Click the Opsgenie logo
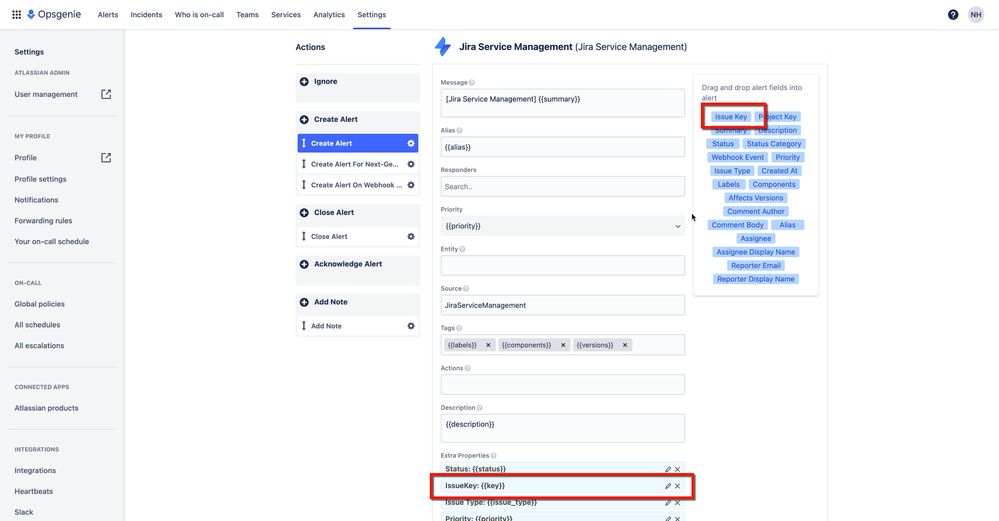Screen dimensions: 999x521 54,15
